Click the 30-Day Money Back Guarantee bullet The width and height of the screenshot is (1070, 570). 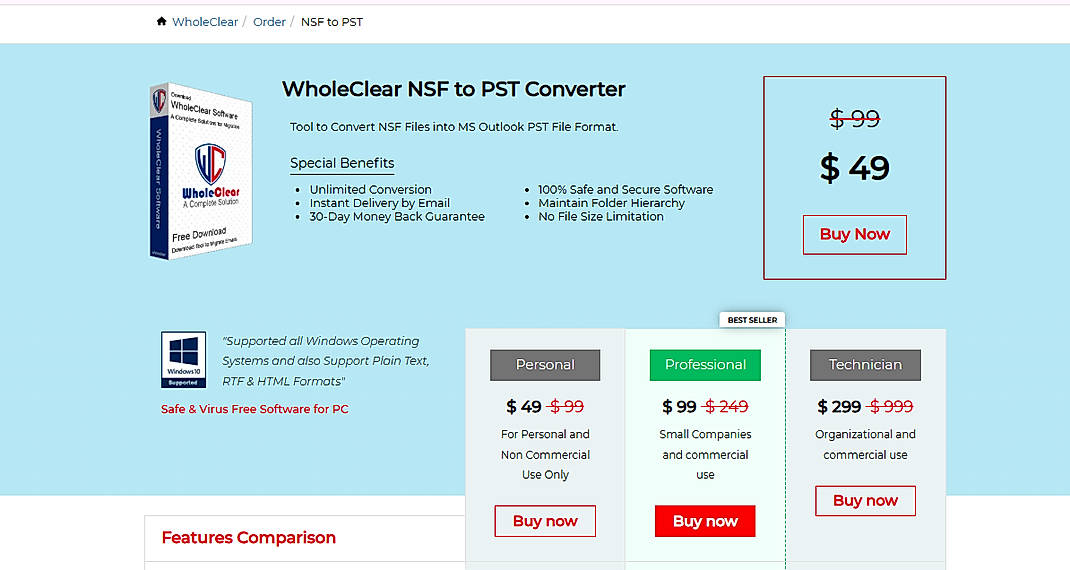pyautogui.click(x=397, y=216)
